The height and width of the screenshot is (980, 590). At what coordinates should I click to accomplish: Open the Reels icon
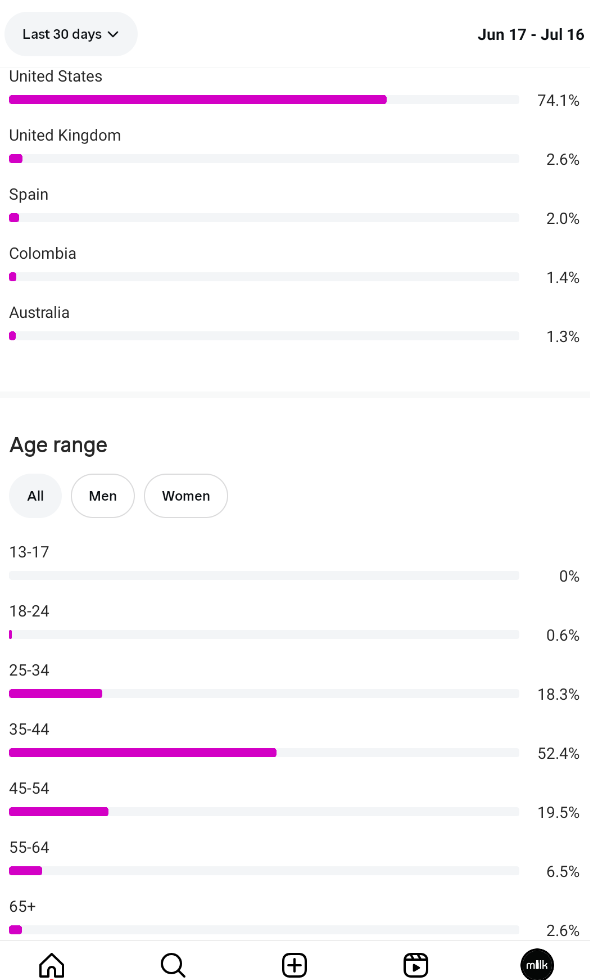[x=416, y=964]
